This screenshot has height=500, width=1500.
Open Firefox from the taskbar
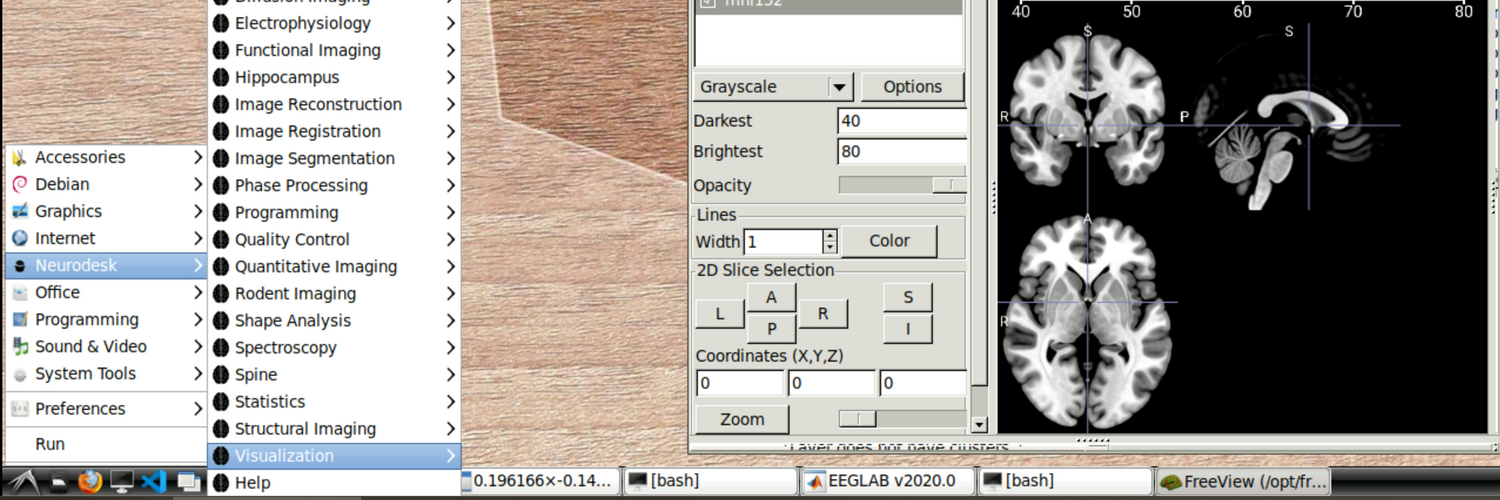[x=91, y=482]
